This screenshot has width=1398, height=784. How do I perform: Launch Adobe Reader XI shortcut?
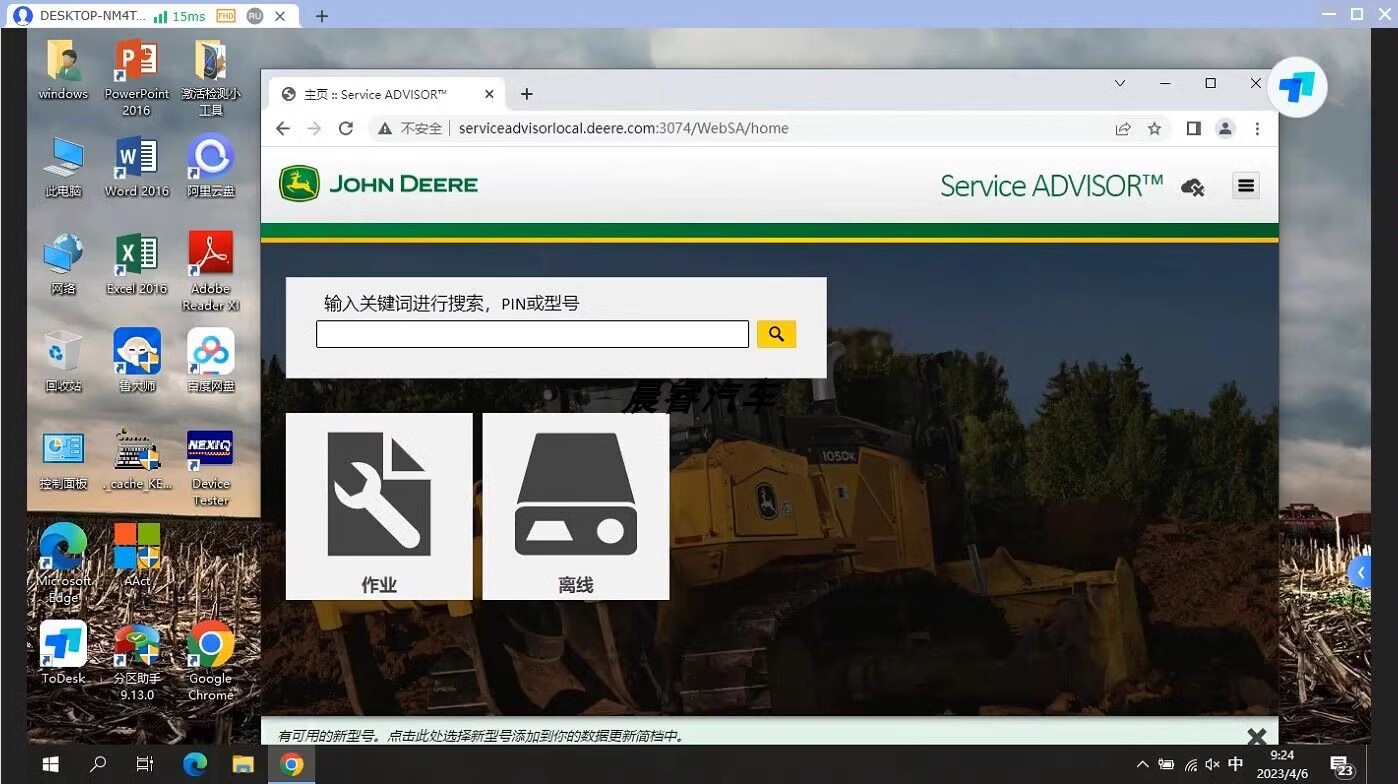(x=210, y=272)
